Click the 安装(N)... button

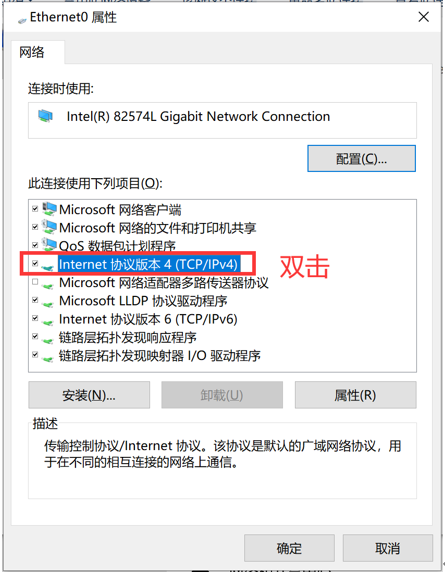pos(89,395)
